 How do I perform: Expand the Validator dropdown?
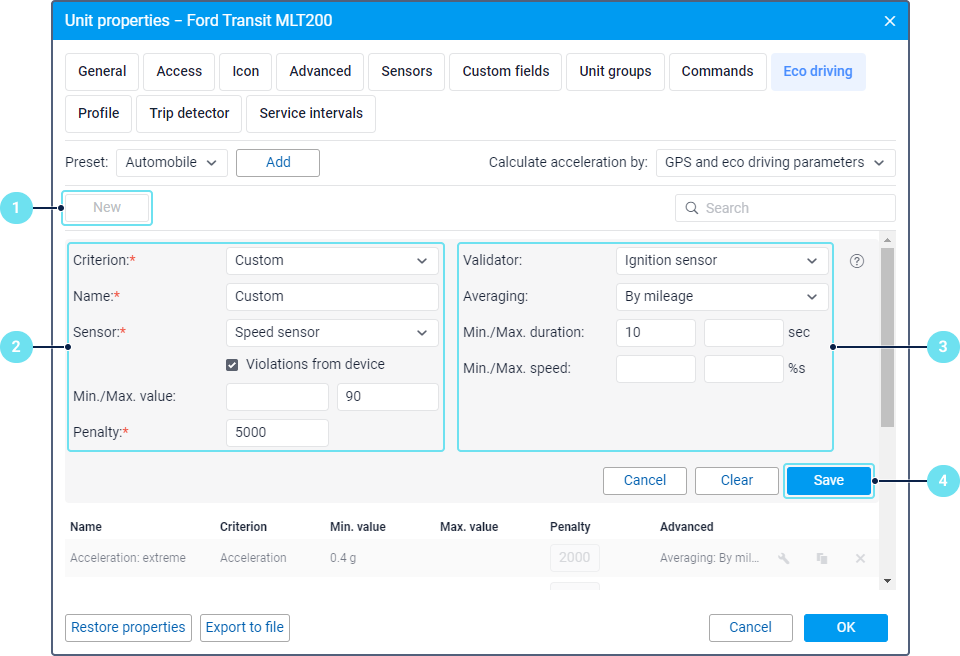pos(722,261)
